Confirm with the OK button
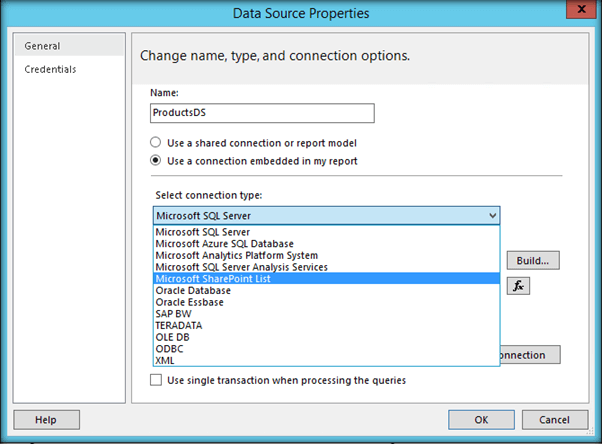 click(x=481, y=420)
